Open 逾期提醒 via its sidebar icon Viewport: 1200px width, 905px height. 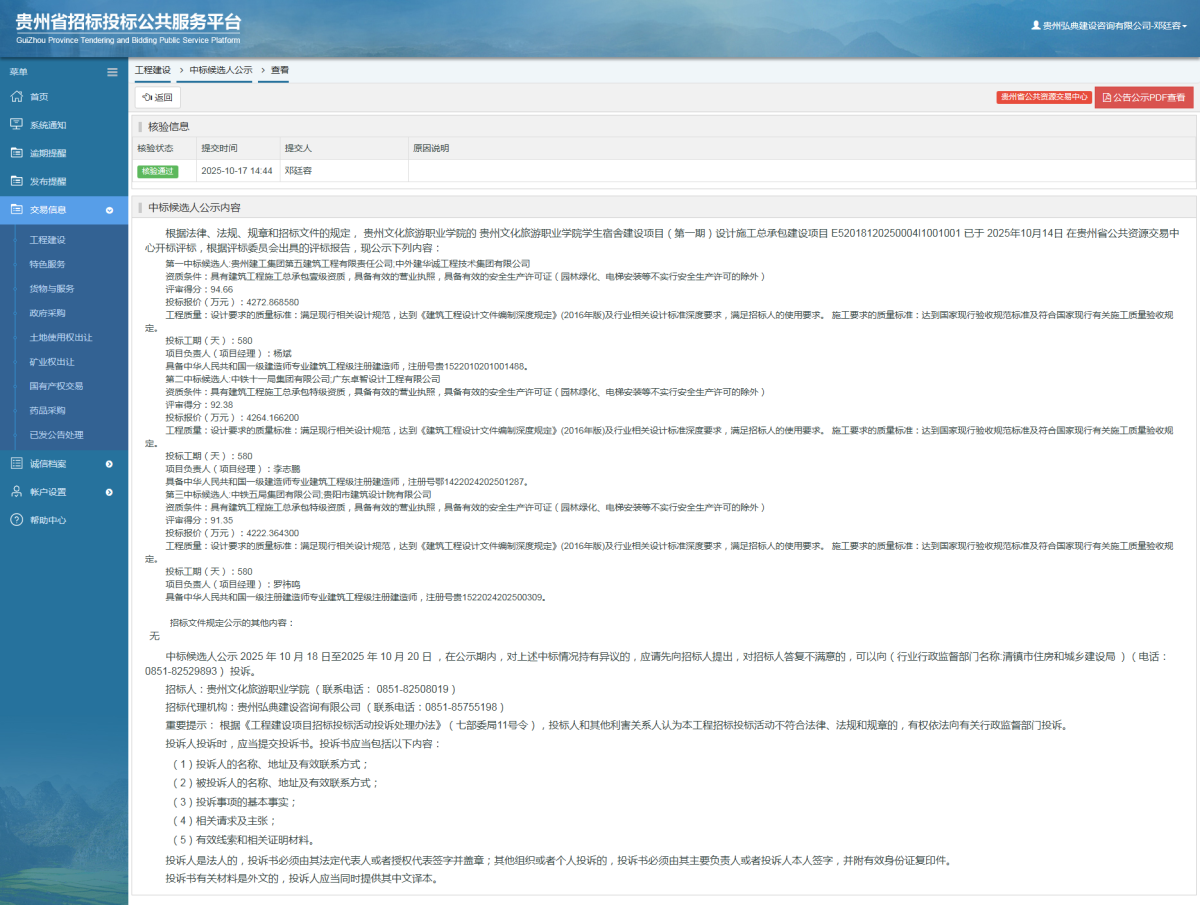coord(16,153)
